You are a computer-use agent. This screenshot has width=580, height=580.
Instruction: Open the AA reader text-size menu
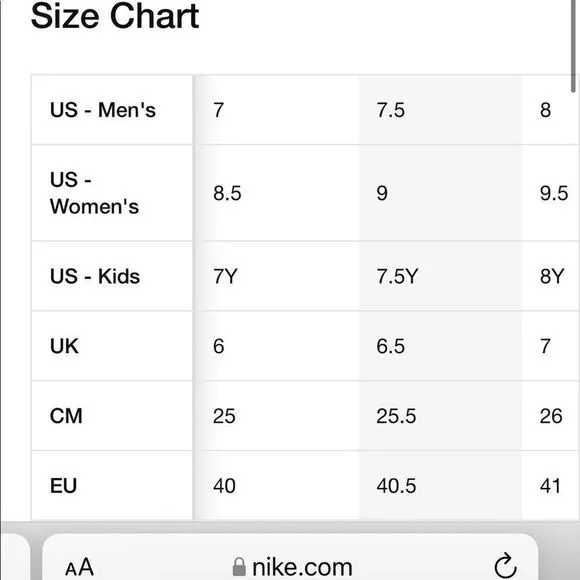coord(79,567)
